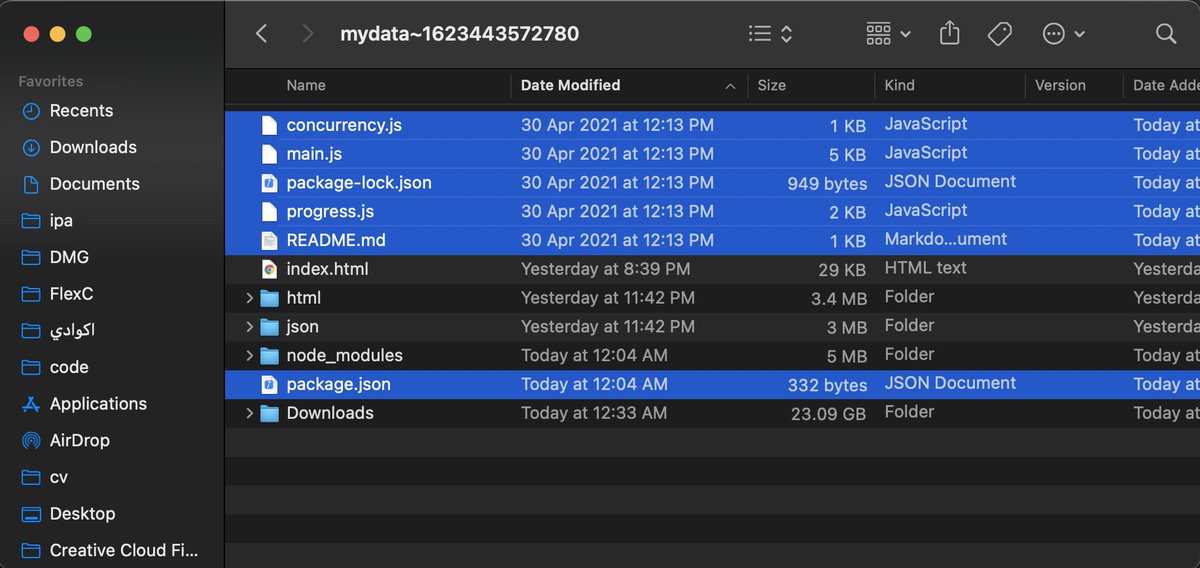
Task: Open Applications in the sidebar
Action: pyautogui.click(x=86, y=404)
